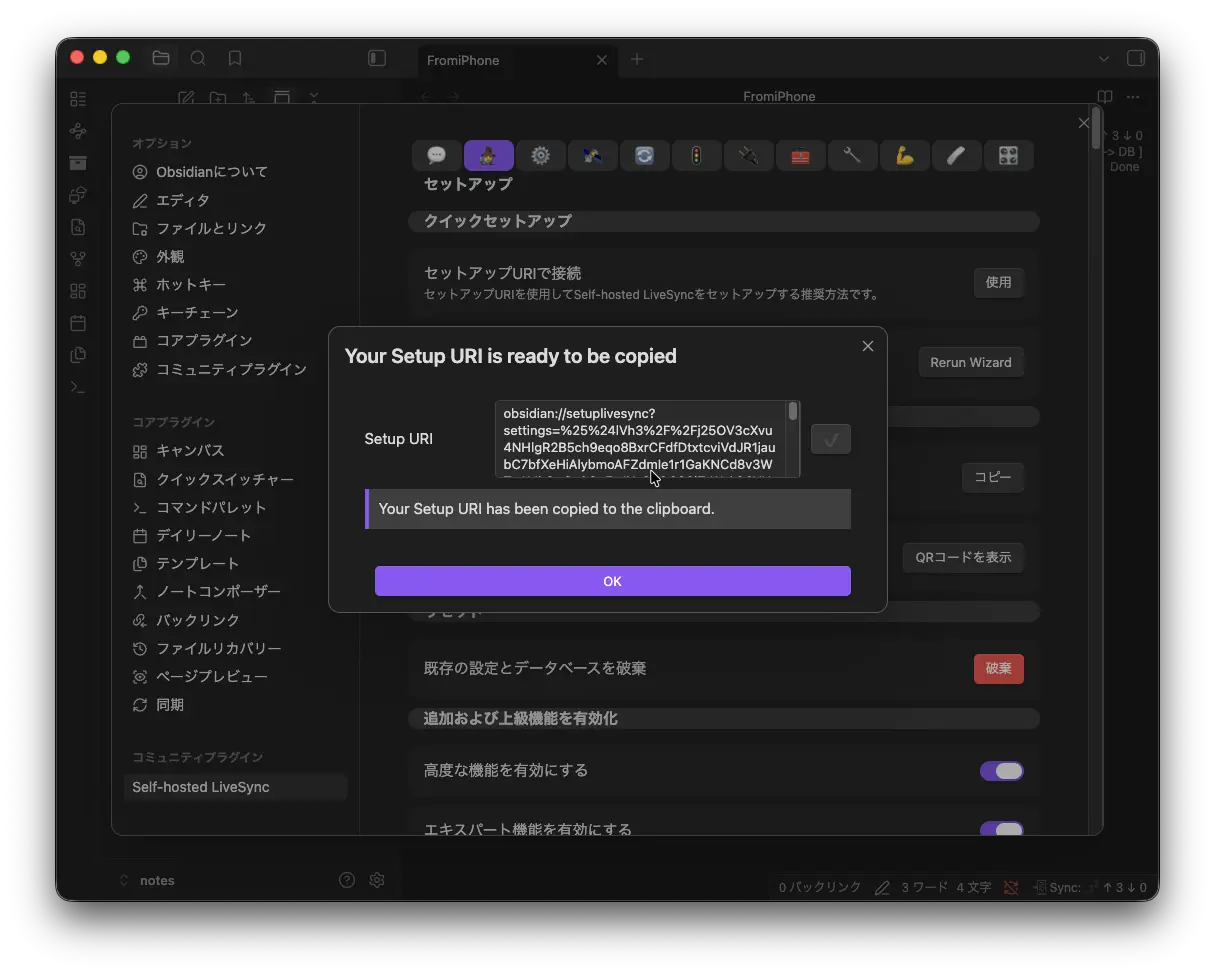The height and width of the screenshot is (975, 1215).
Task: Open the satellite remote configuration tab icon
Action: 593,155
